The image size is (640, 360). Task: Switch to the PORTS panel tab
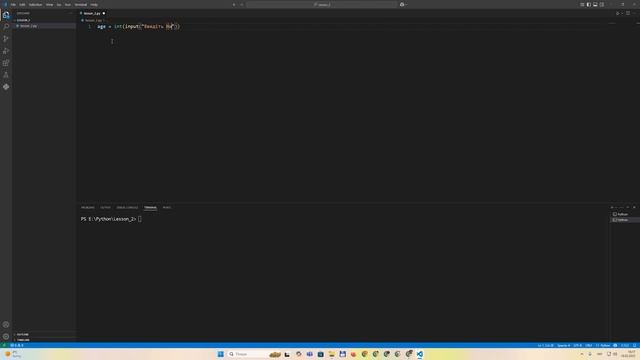(x=167, y=207)
